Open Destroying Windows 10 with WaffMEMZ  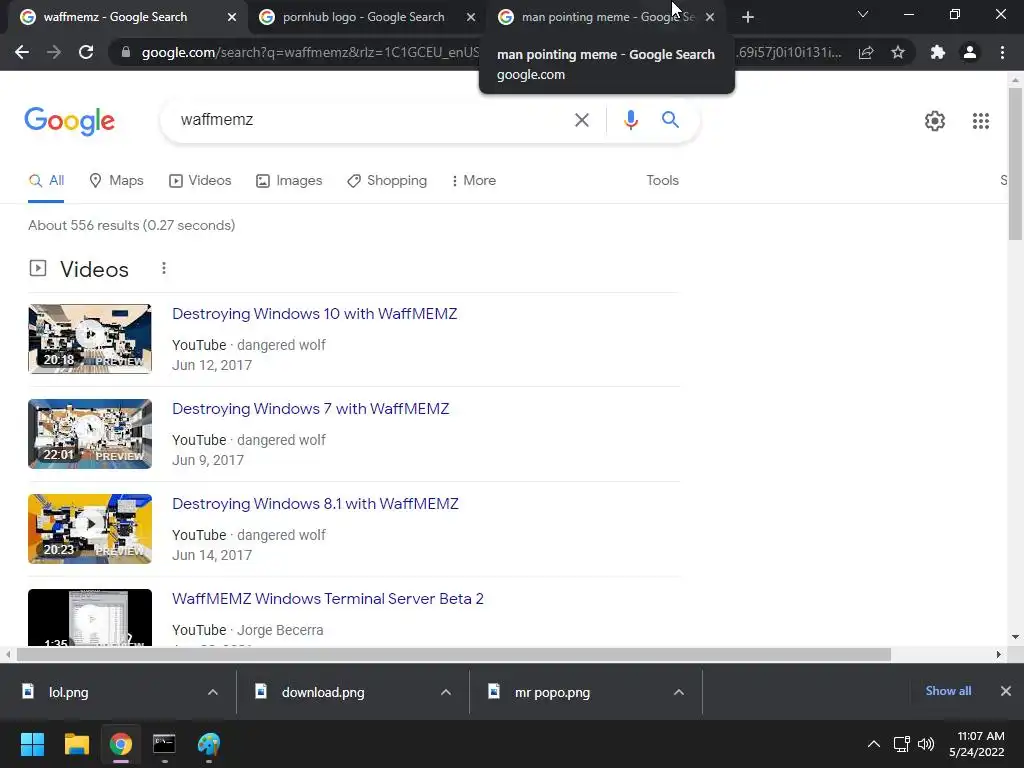[x=315, y=313]
